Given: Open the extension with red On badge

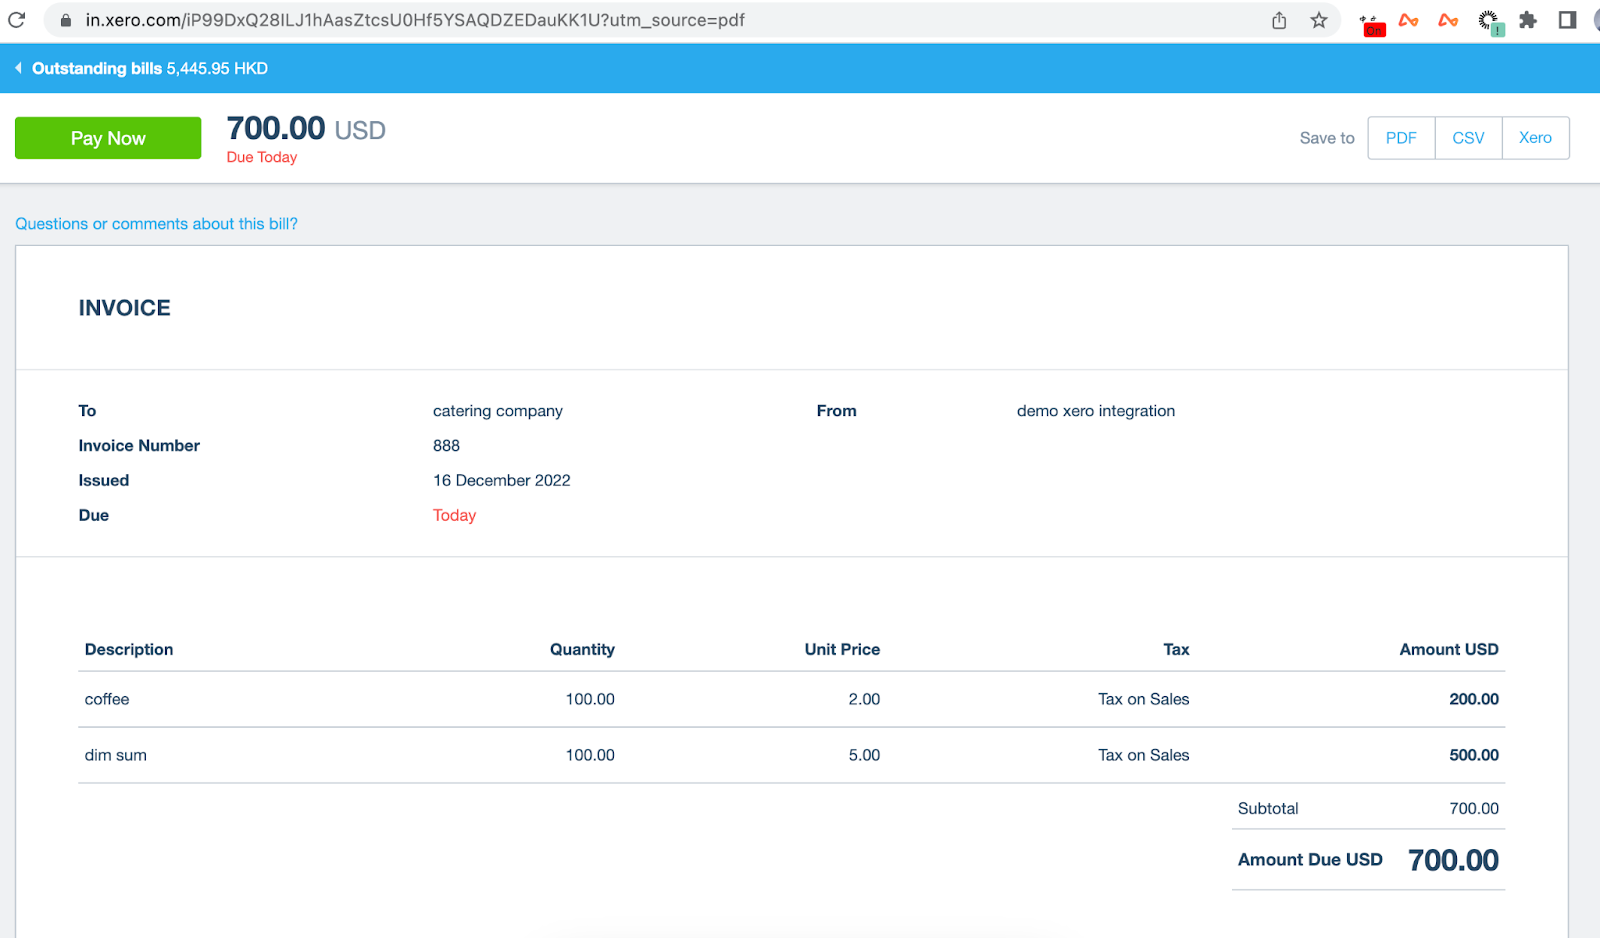Looking at the screenshot, I should tap(1372, 23).
